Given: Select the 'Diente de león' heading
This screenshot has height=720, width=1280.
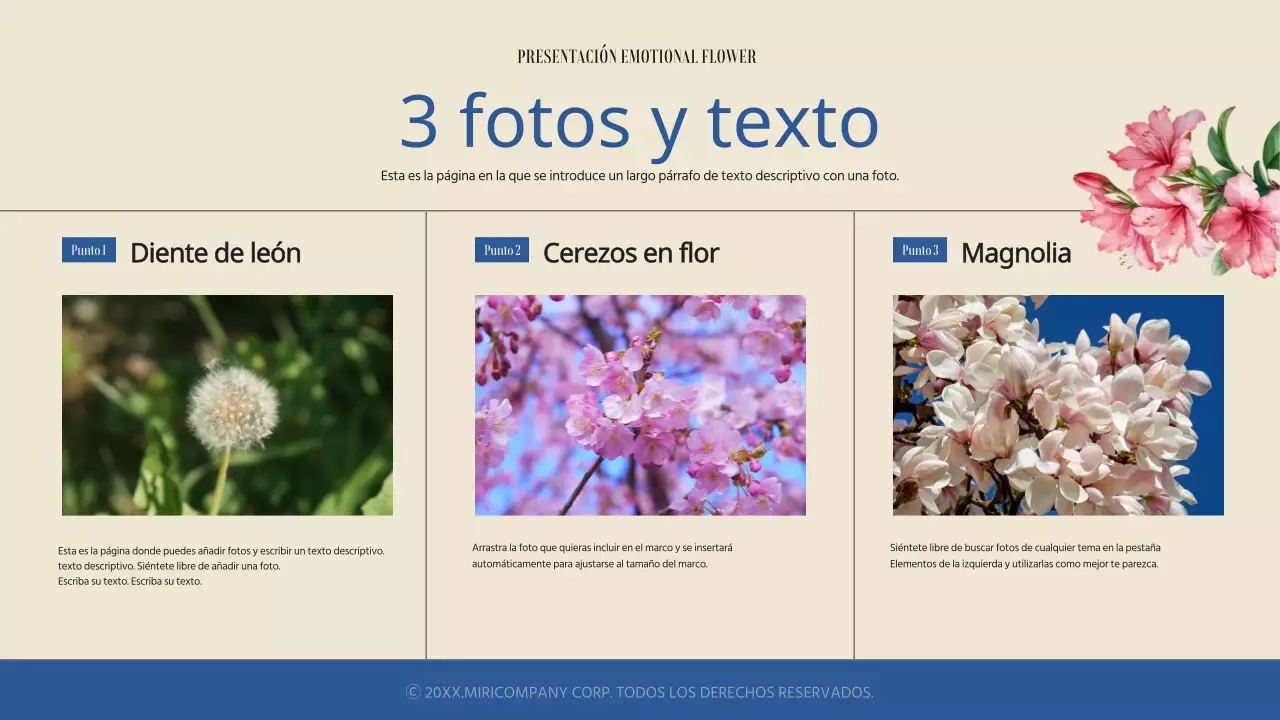Looking at the screenshot, I should (215, 253).
